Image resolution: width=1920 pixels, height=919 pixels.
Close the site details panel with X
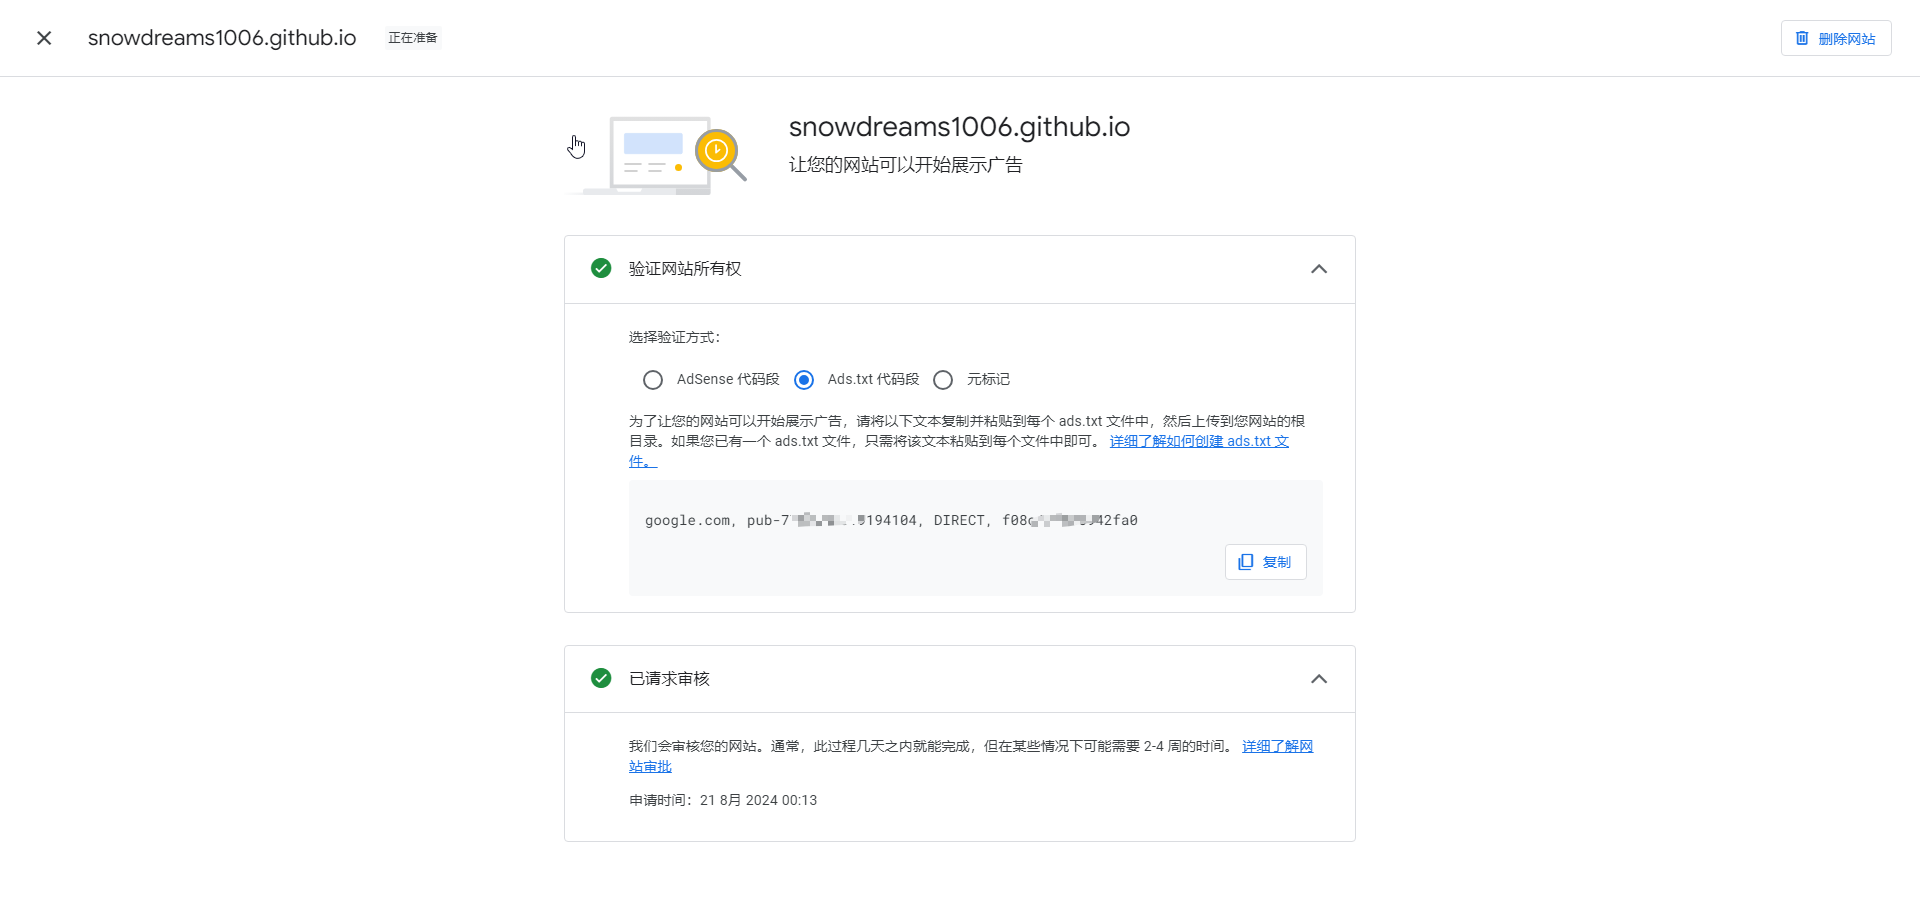tap(44, 38)
